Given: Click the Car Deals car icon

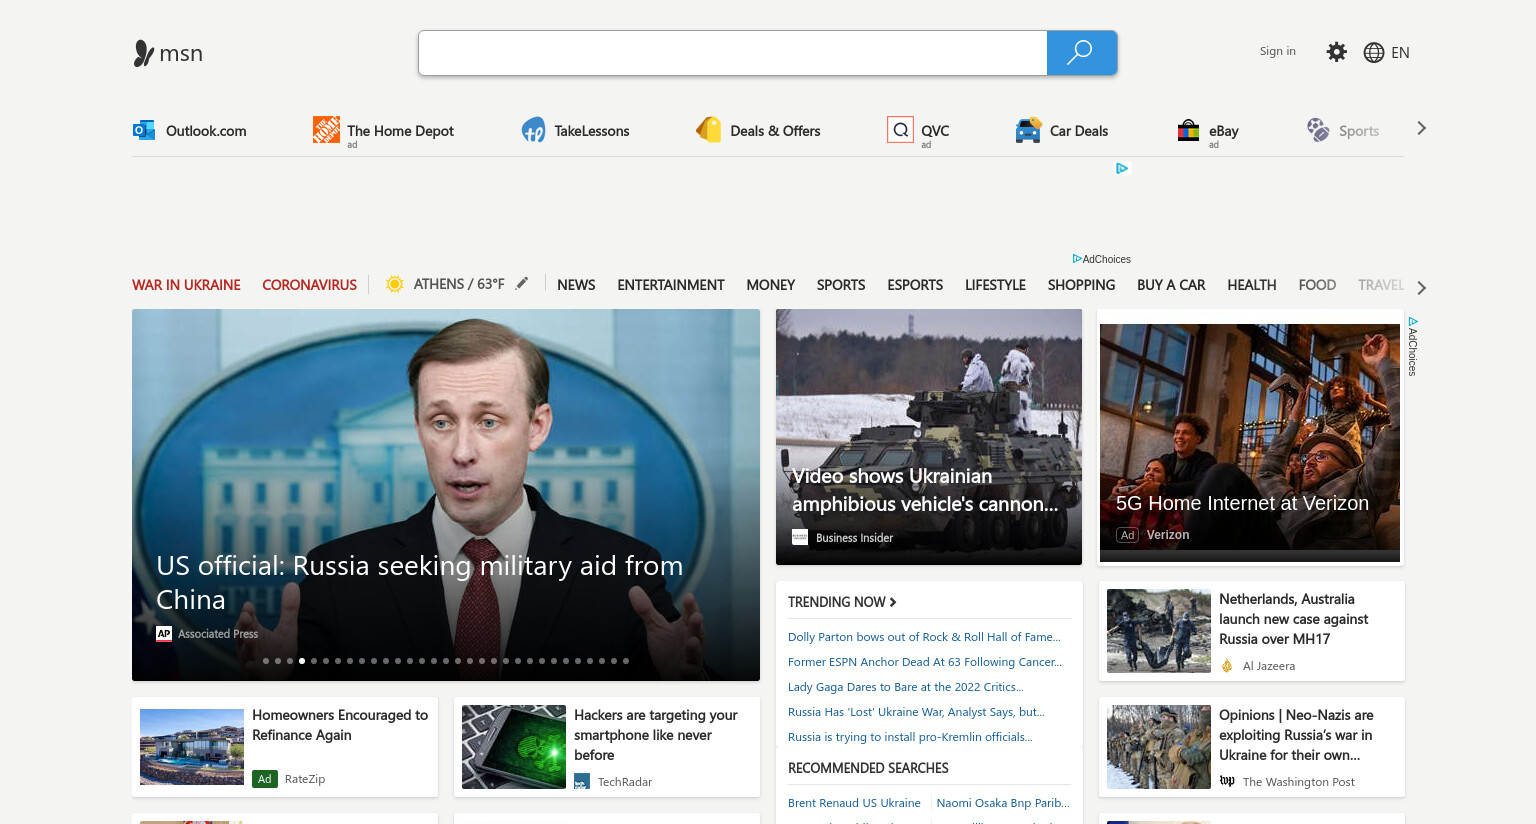Looking at the screenshot, I should pos(1028,130).
